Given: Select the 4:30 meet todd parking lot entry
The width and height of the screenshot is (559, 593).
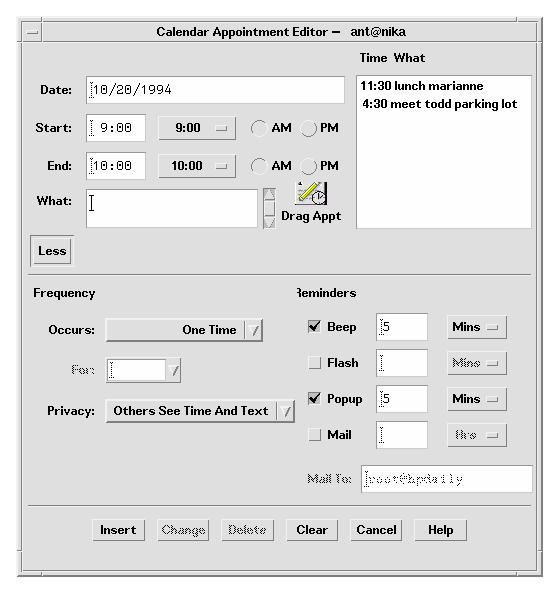Looking at the screenshot, I should click(x=439, y=104).
